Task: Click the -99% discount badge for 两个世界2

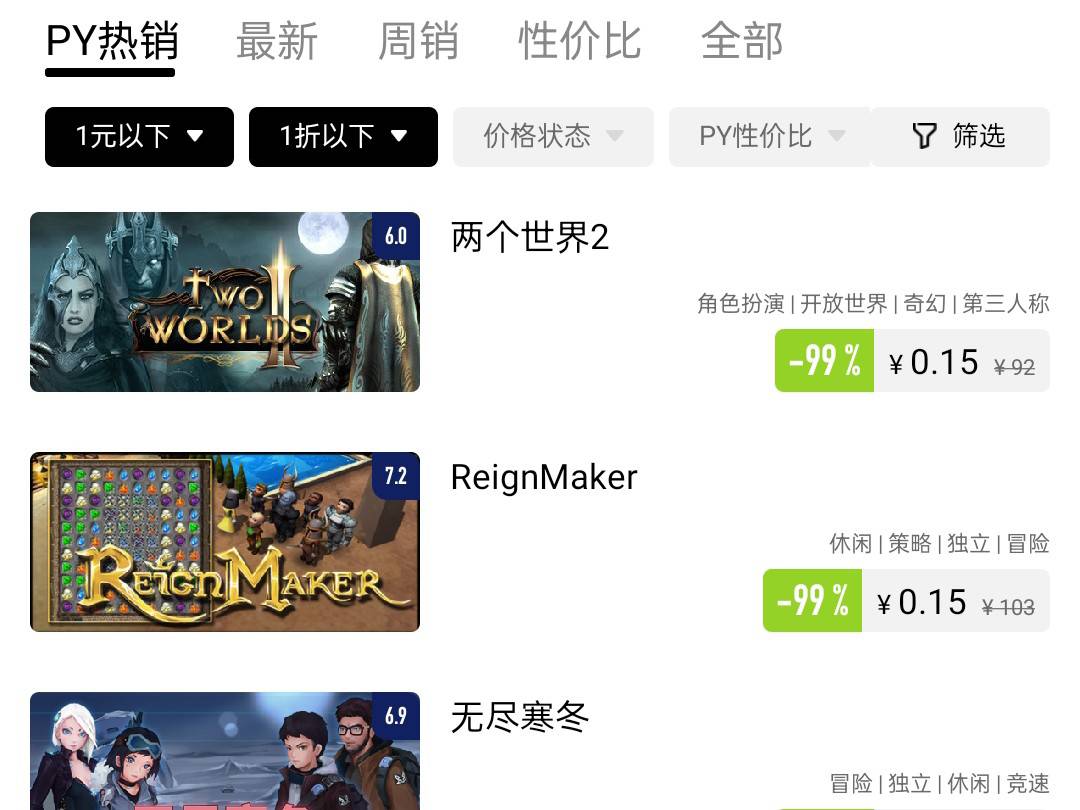Action: (x=824, y=360)
